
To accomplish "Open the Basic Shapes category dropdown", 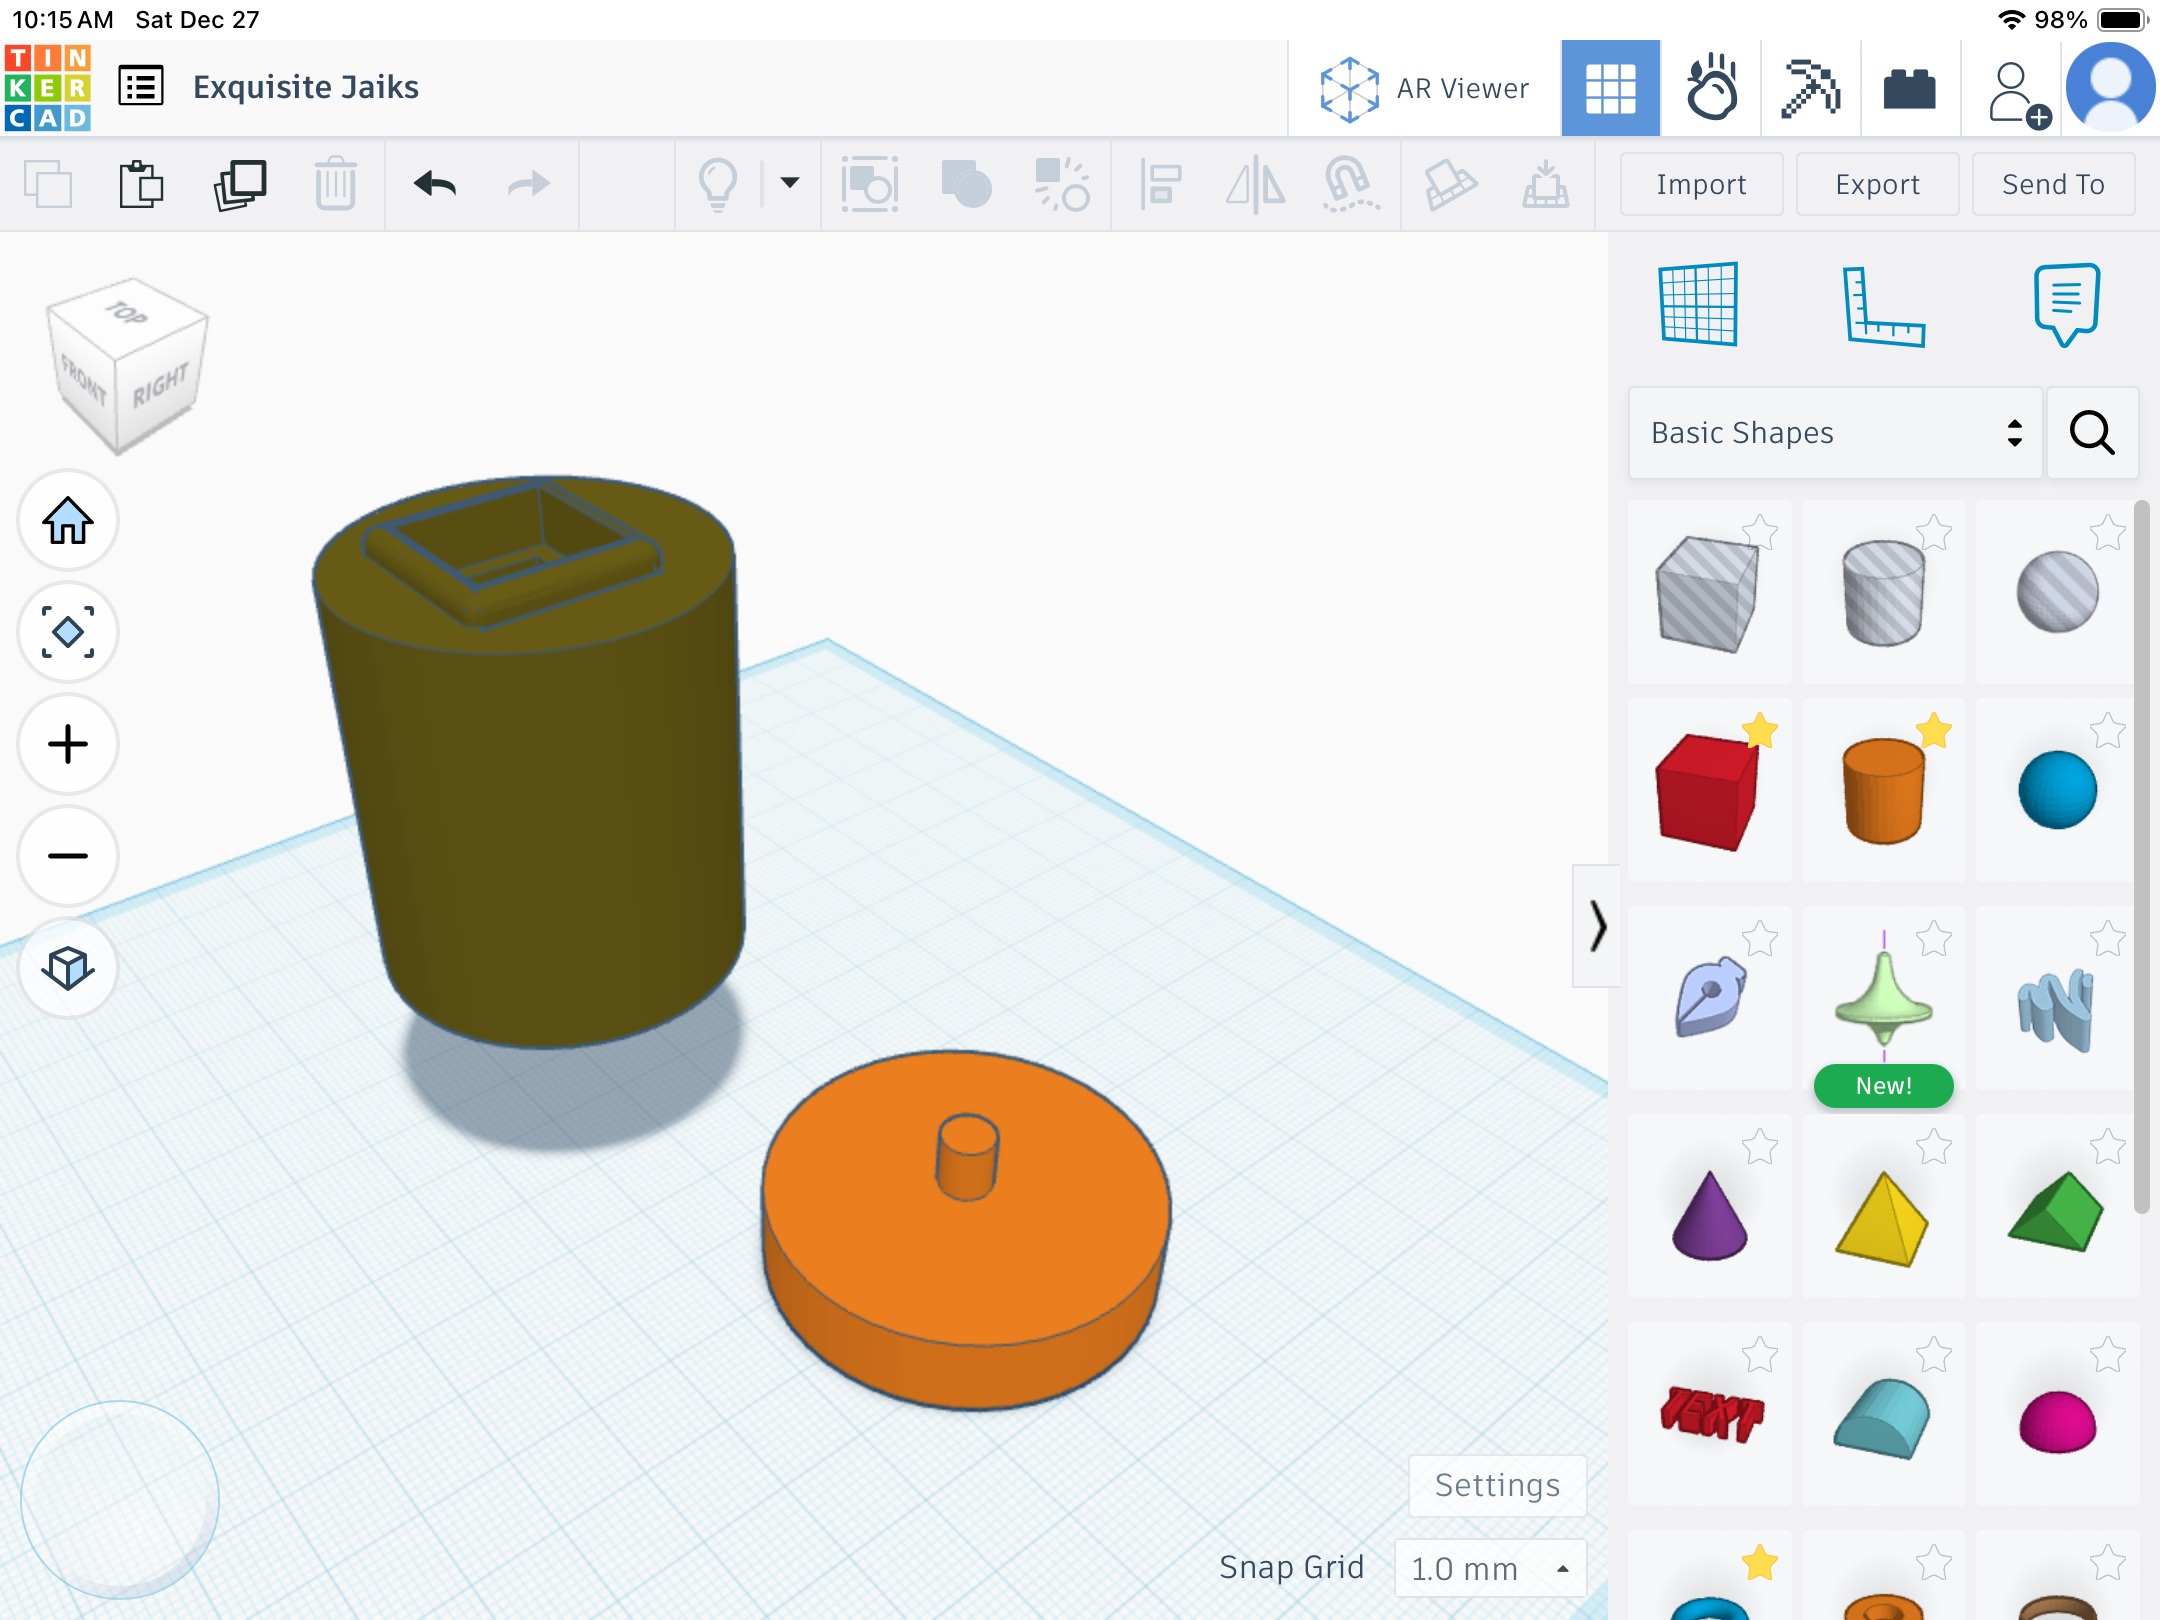I will 1835,433.
